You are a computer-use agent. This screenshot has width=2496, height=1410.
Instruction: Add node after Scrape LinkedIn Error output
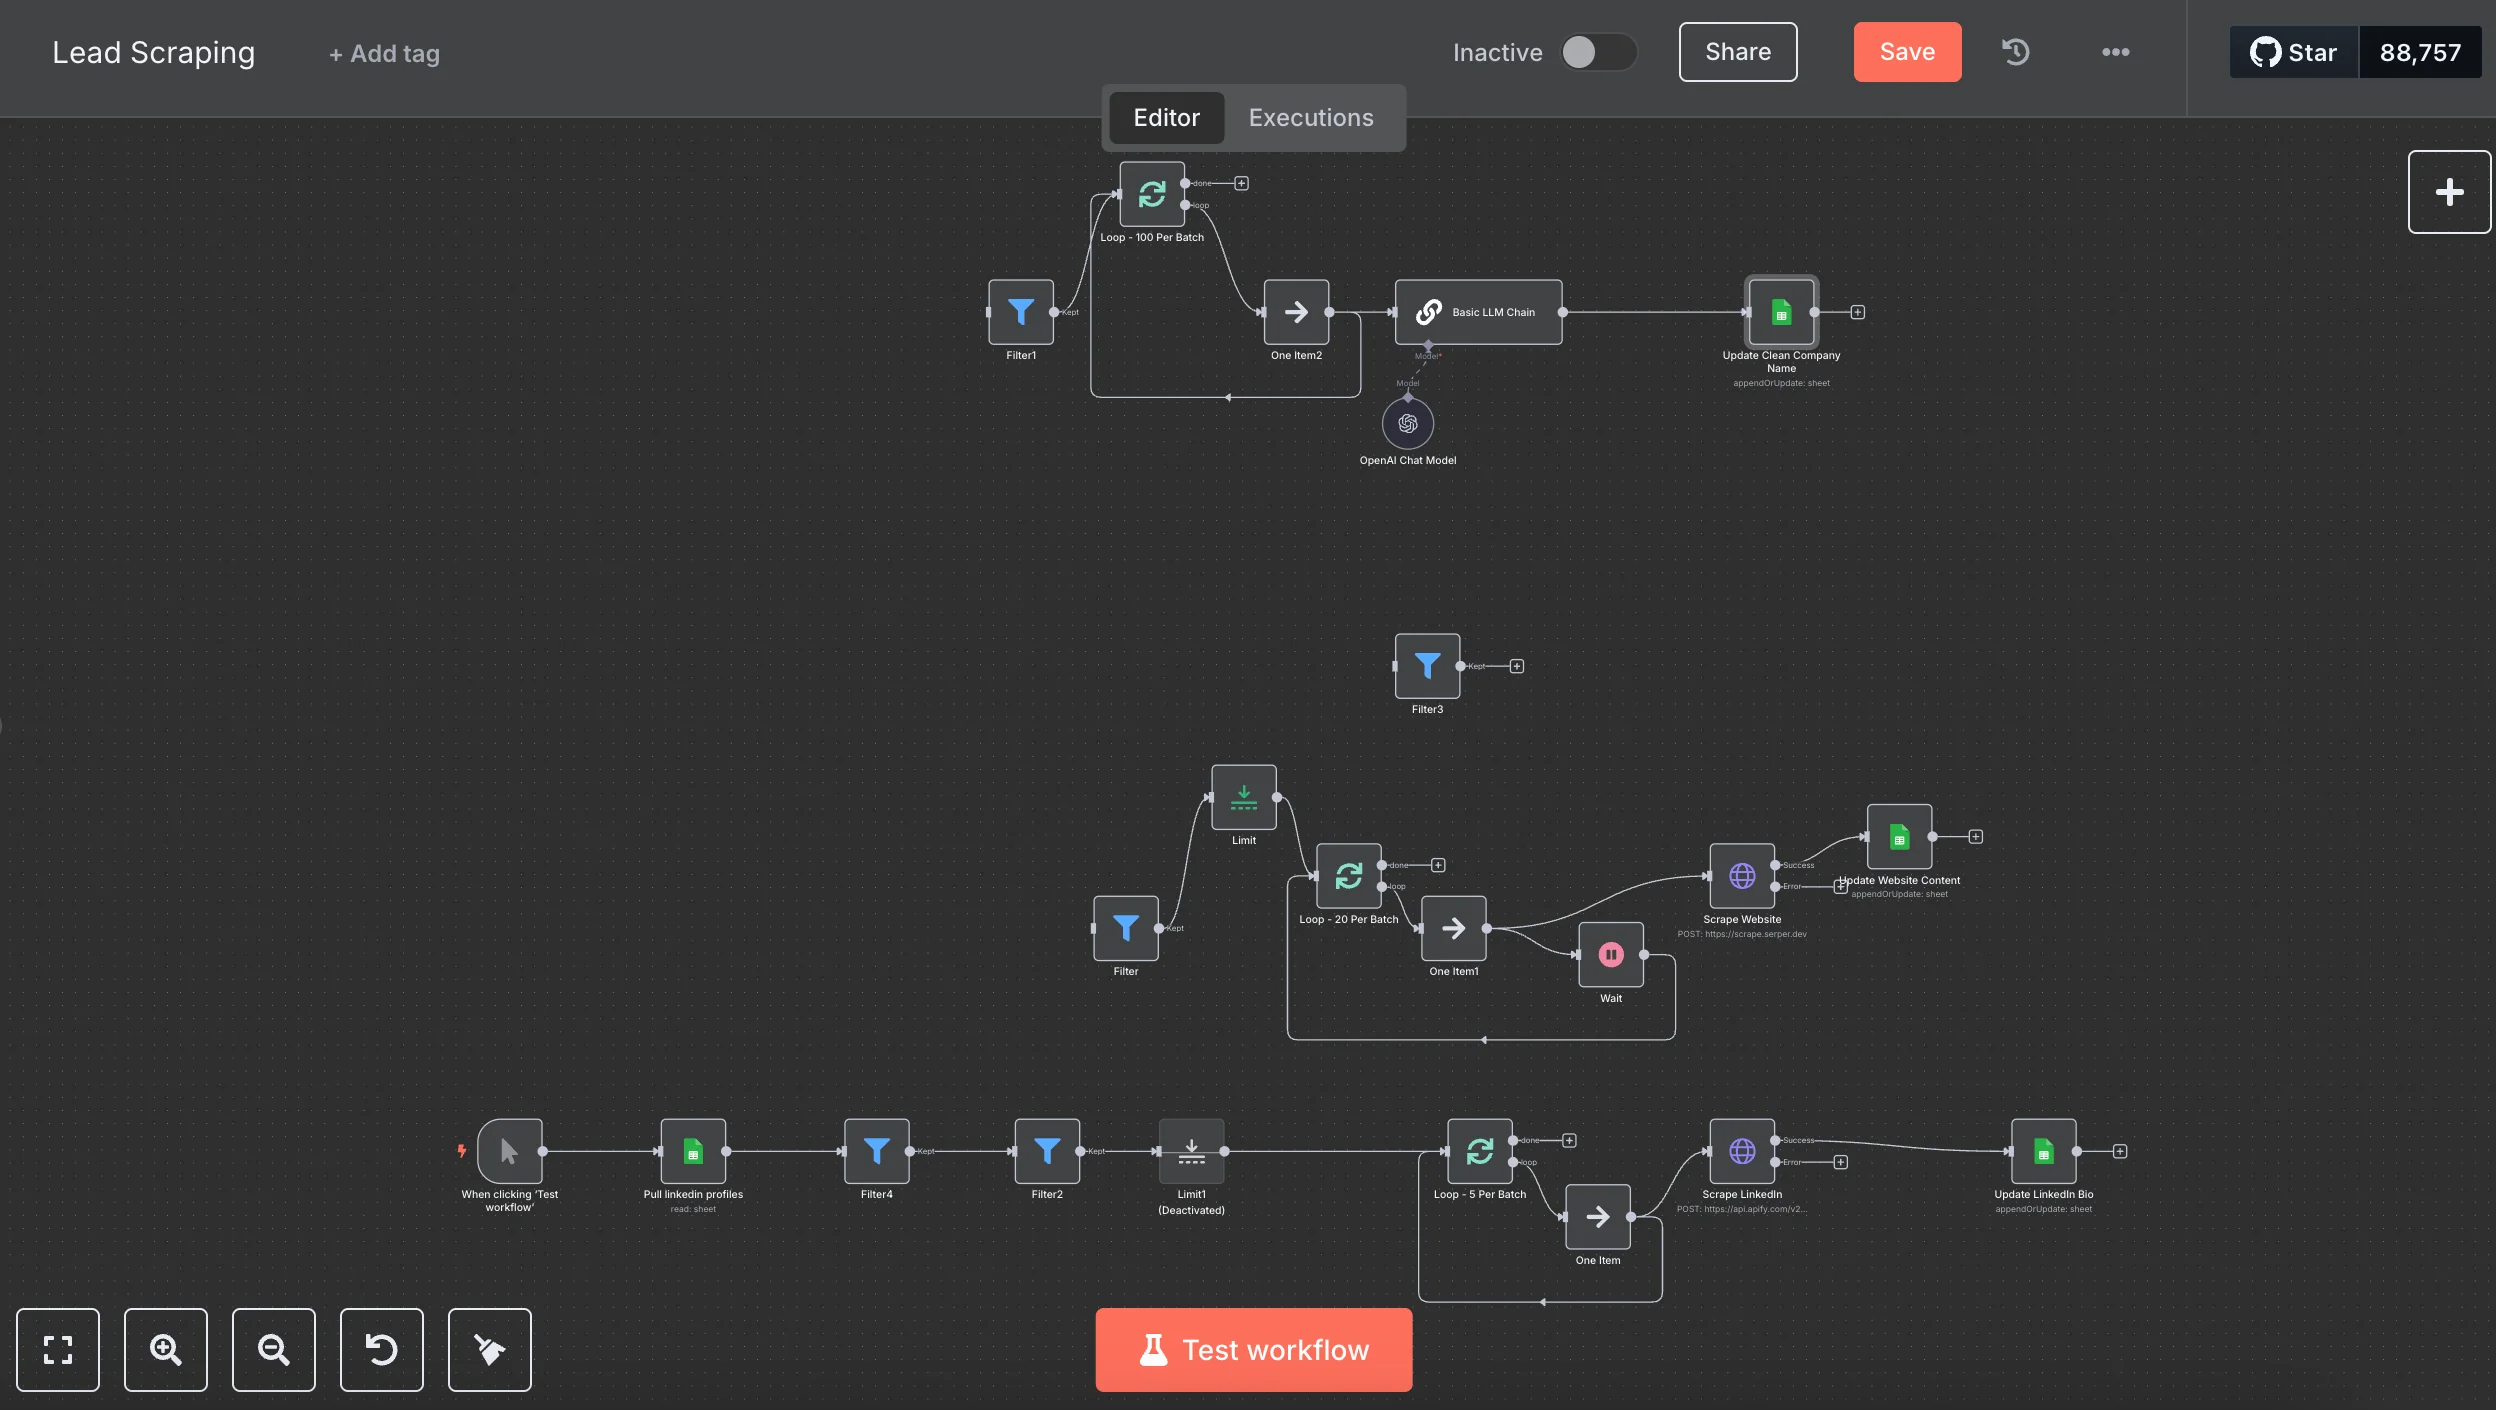coord(1840,1162)
